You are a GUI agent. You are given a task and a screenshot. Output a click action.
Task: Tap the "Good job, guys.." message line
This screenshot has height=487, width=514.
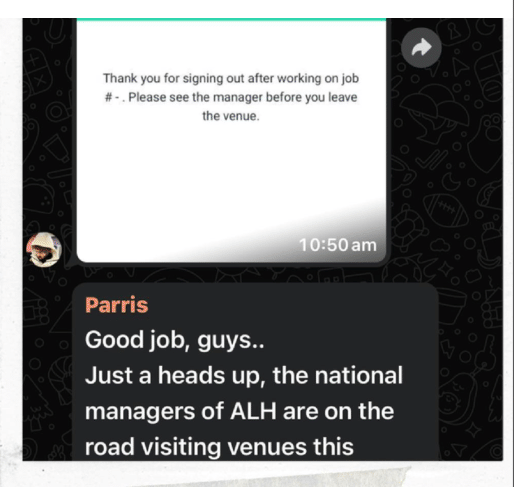click(x=175, y=340)
